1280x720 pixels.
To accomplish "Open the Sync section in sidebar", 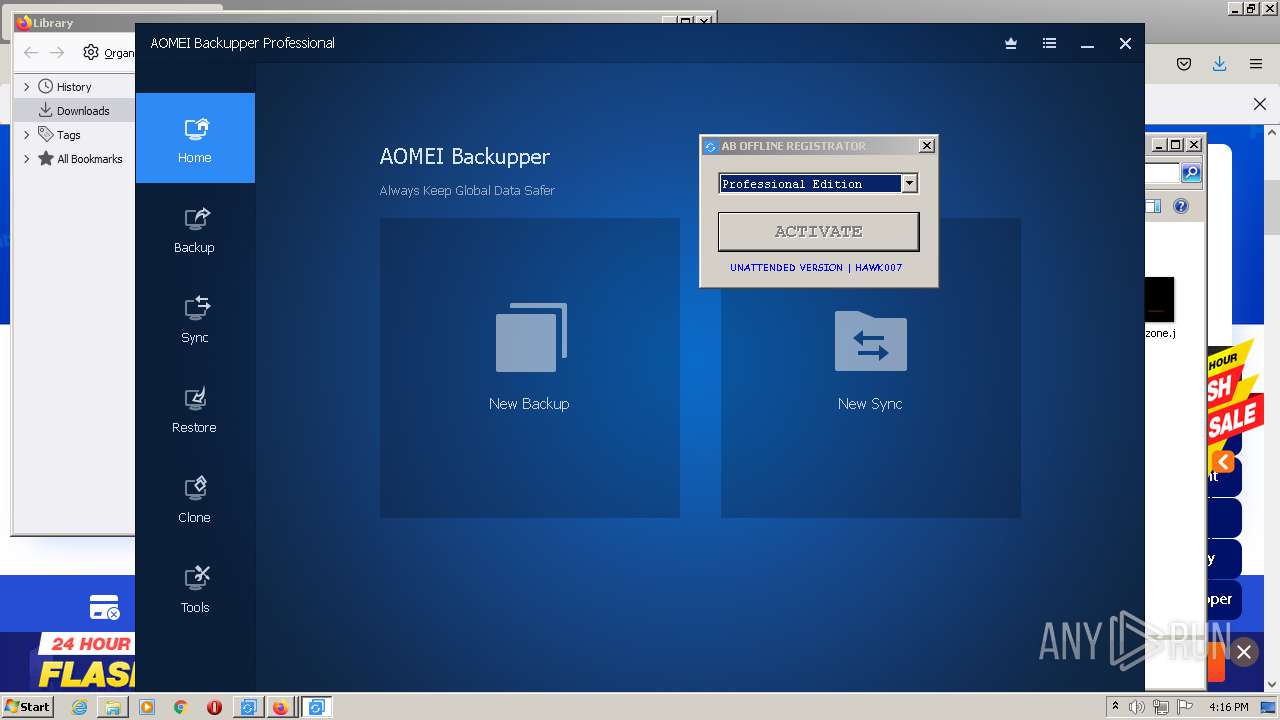I will [x=195, y=319].
